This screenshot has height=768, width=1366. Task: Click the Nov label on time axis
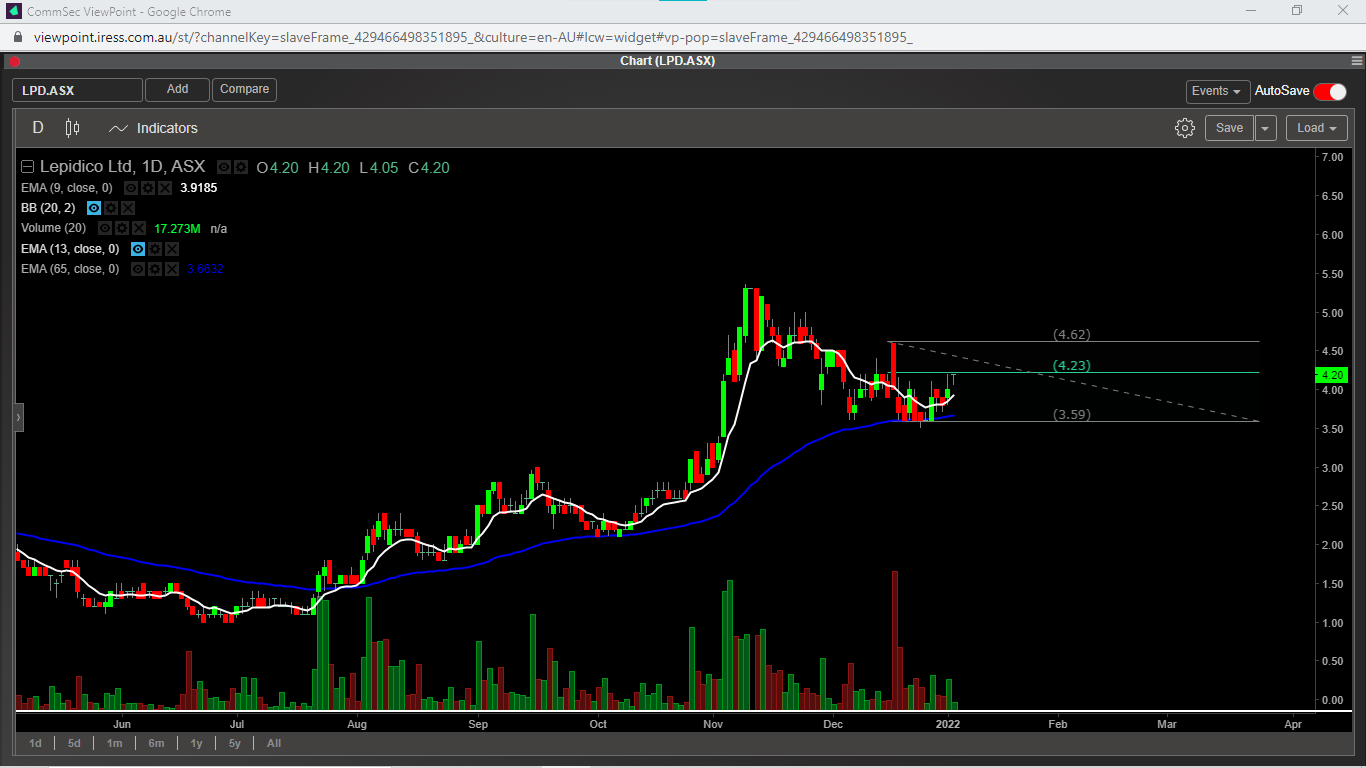713,724
